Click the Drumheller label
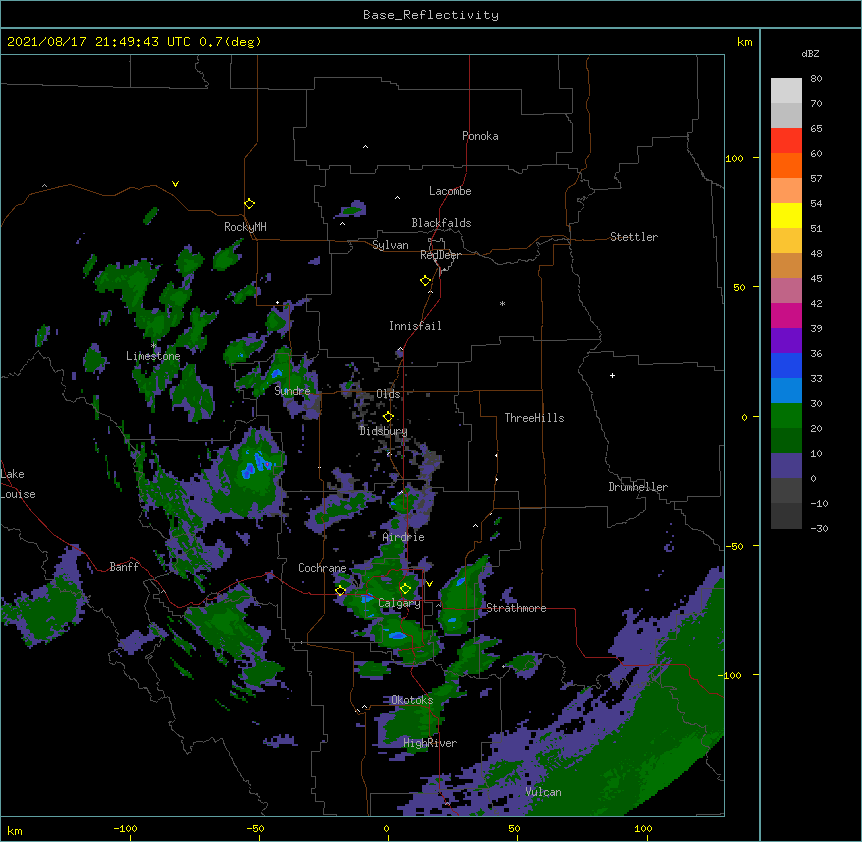 click(638, 487)
